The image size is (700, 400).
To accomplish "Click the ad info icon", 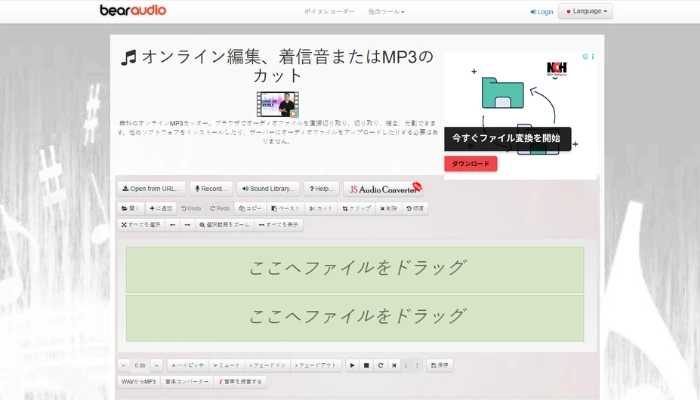I will click(585, 57).
